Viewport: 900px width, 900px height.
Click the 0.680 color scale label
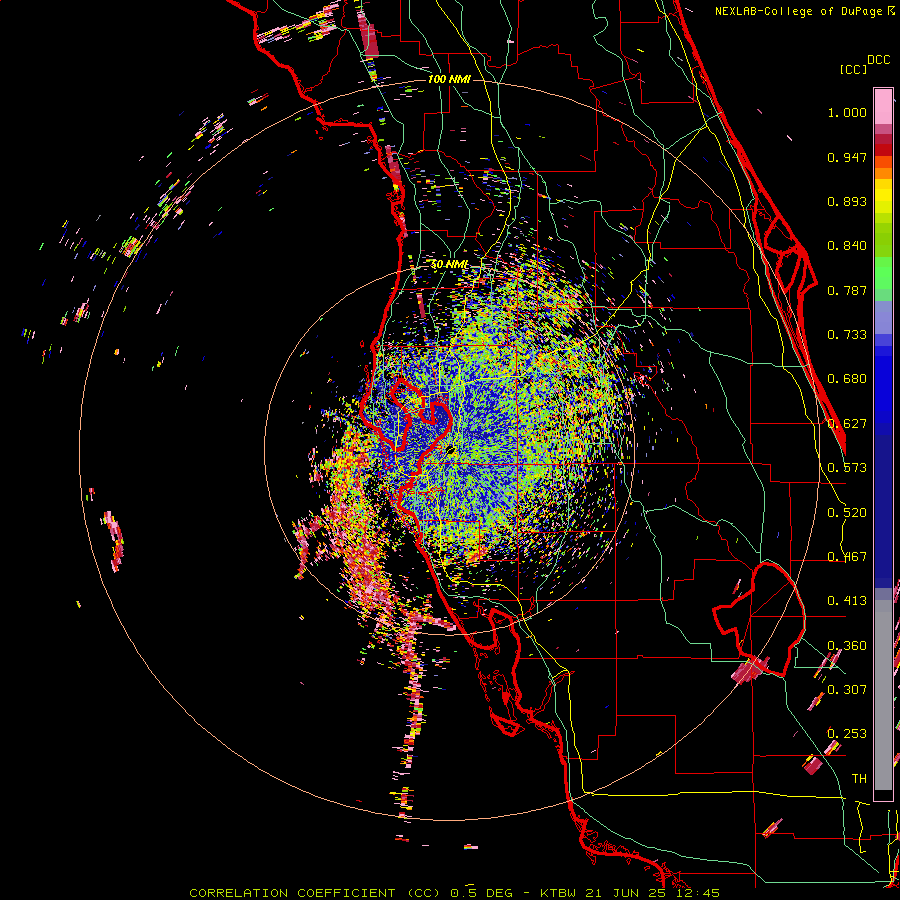coord(847,379)
